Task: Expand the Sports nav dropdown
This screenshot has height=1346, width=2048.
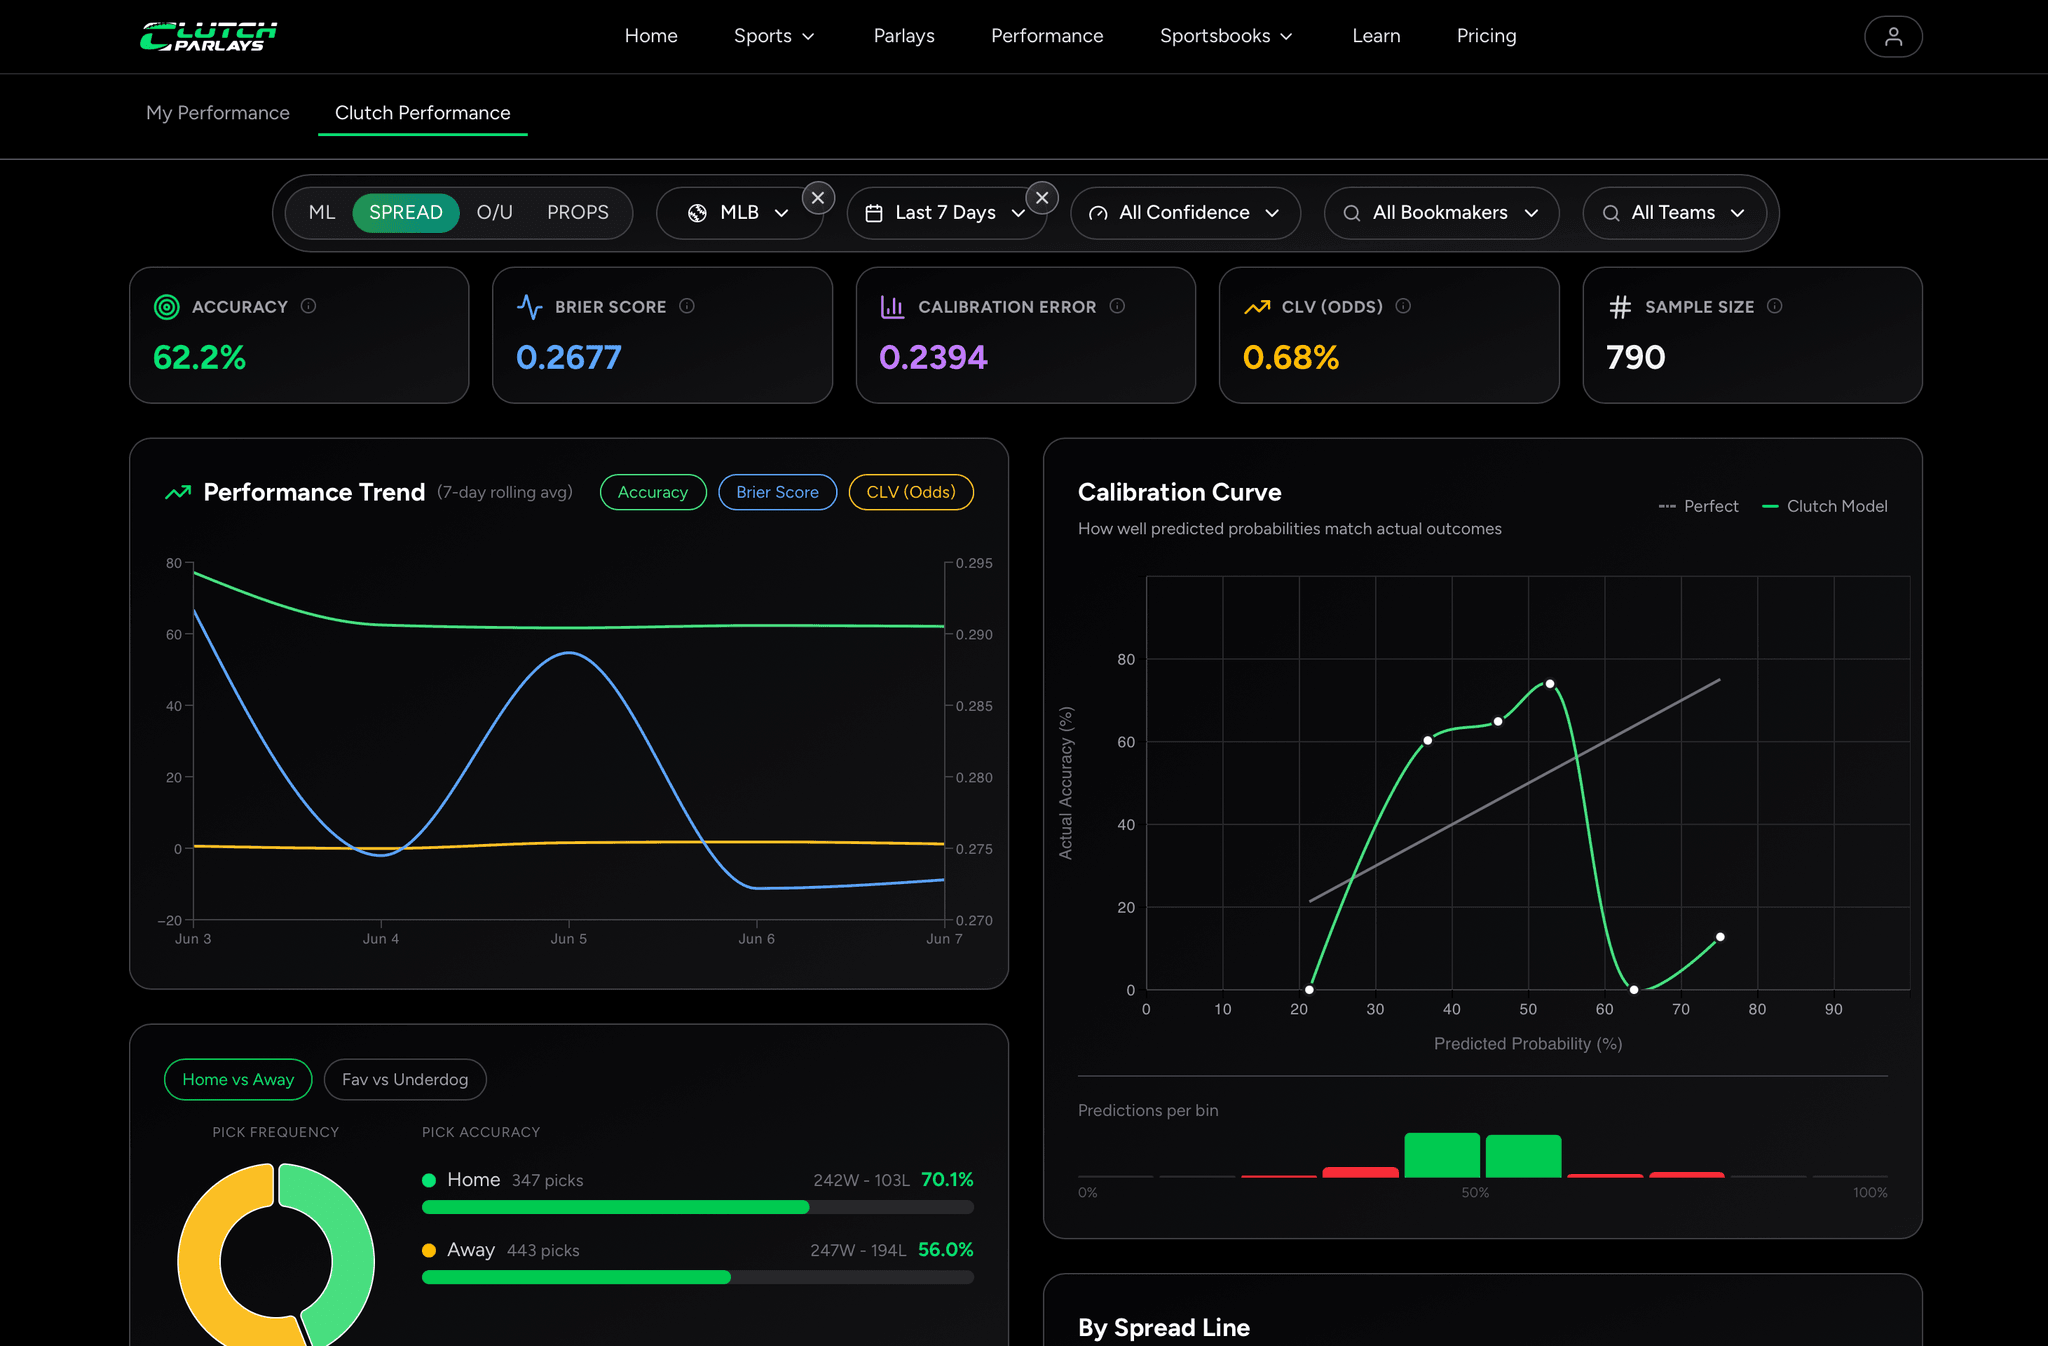Action: coord(774,36)
